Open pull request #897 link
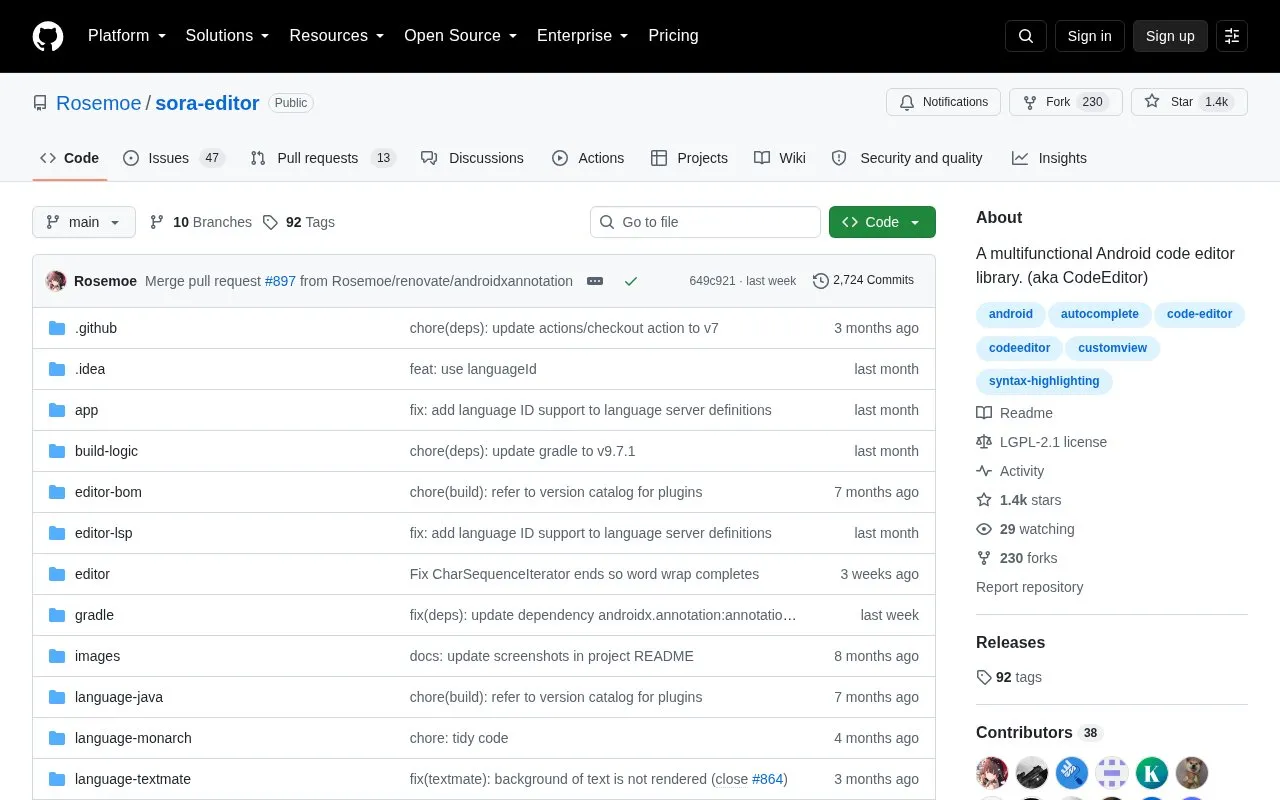The width and height of the screenshot is (1280, 800). point(280,281)
